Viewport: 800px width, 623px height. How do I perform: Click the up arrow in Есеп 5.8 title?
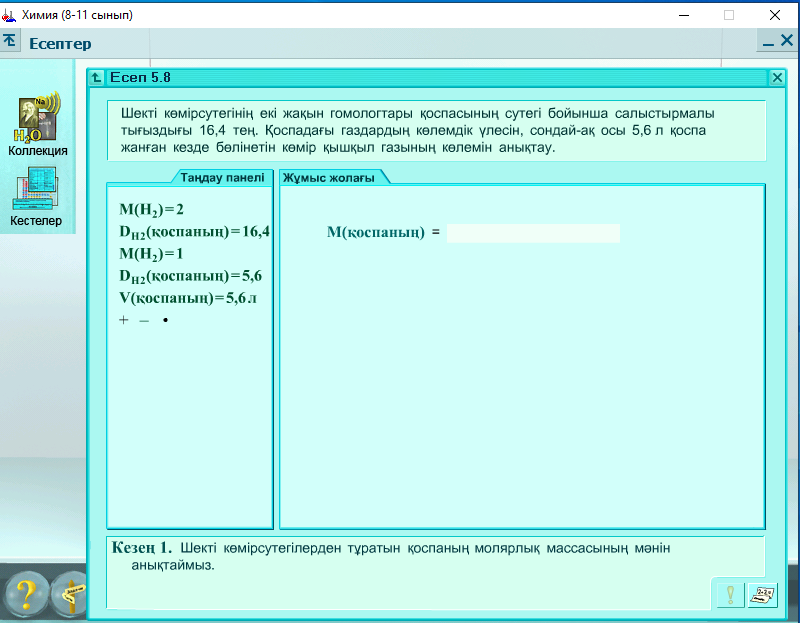click(x=96, y=78)
